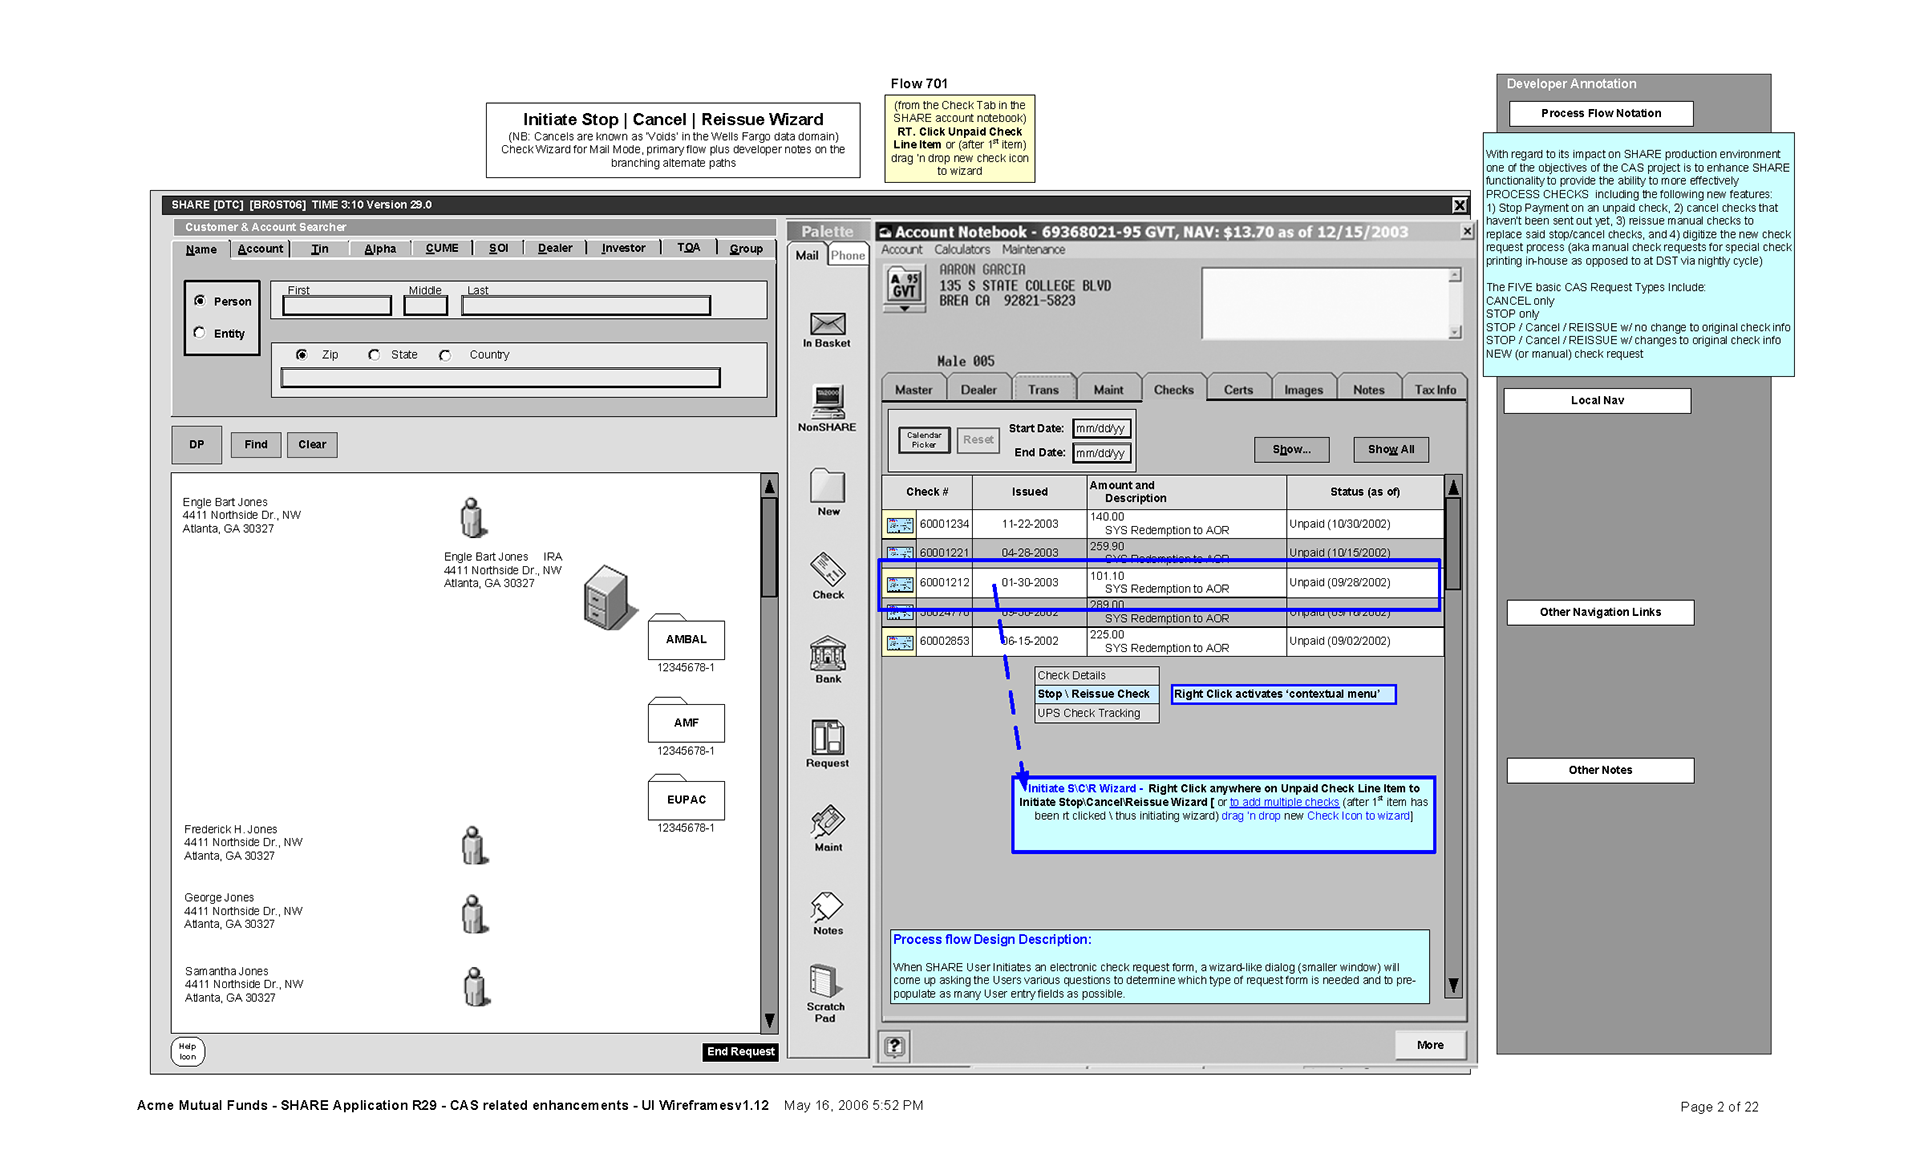Choose Stop \ Reissue Check menu entry
Image resolution: width=1920 pixels, height=1166 pixels.
point(1094,694)
